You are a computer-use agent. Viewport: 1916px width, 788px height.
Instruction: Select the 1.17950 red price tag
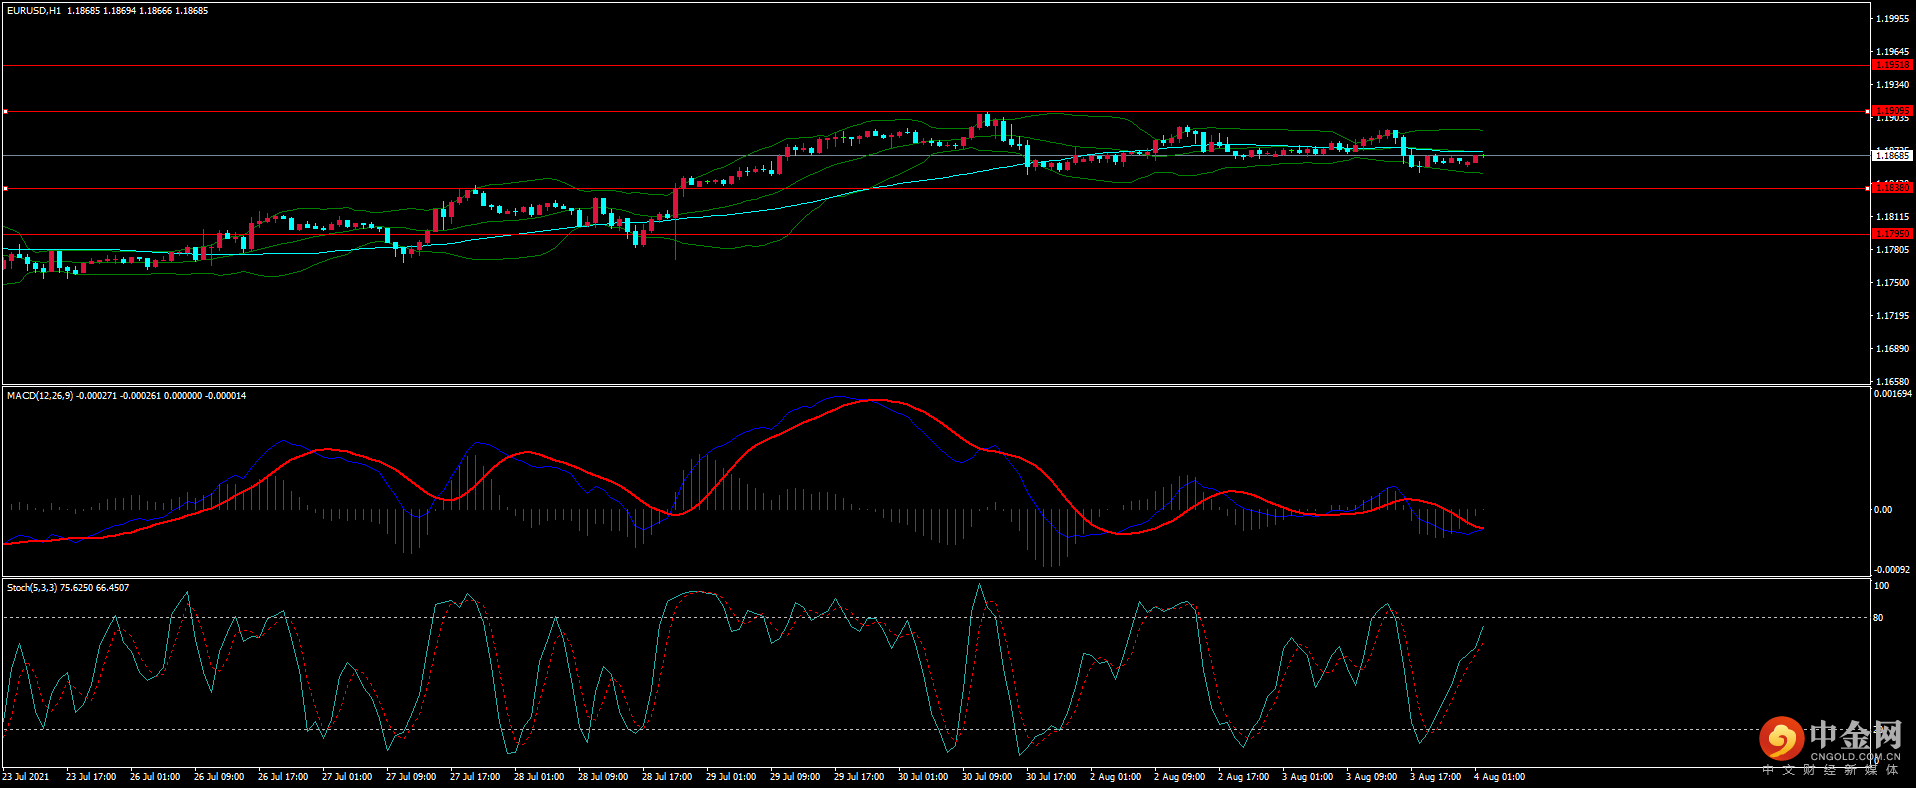pyautogui.click(x=1891, y=234)
